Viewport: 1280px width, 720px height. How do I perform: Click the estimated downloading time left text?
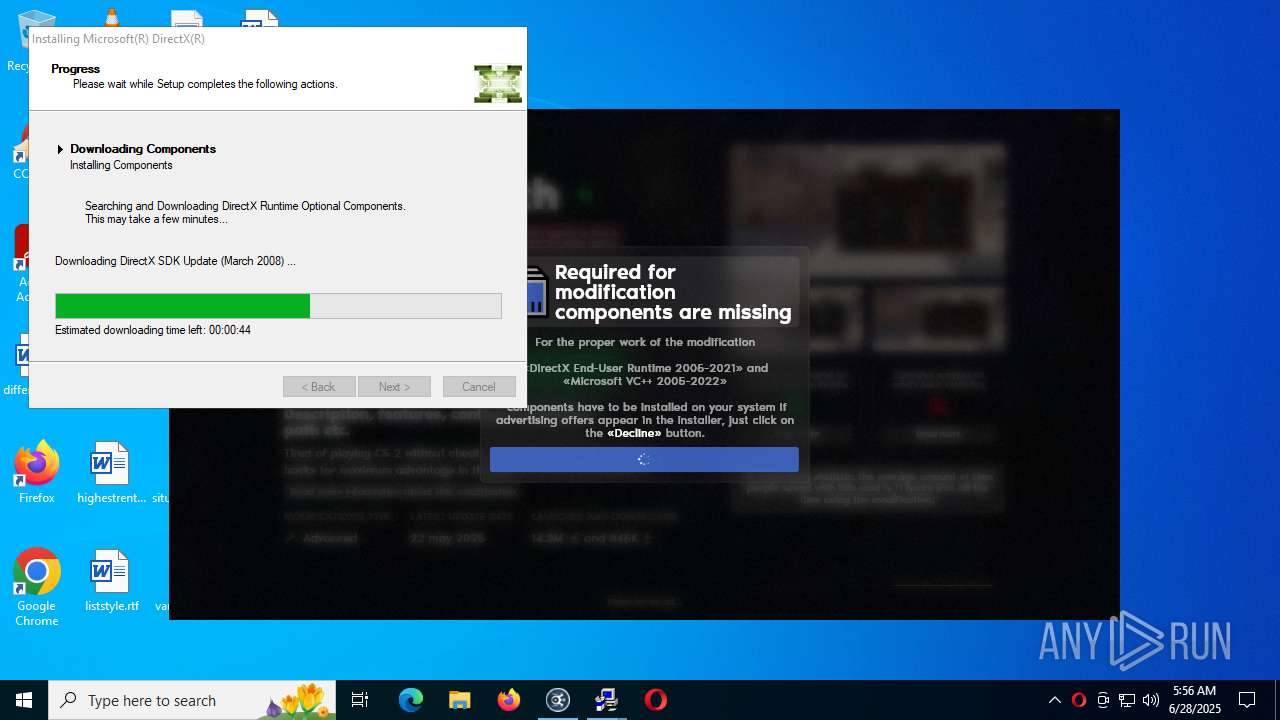(x=153, y=330)
